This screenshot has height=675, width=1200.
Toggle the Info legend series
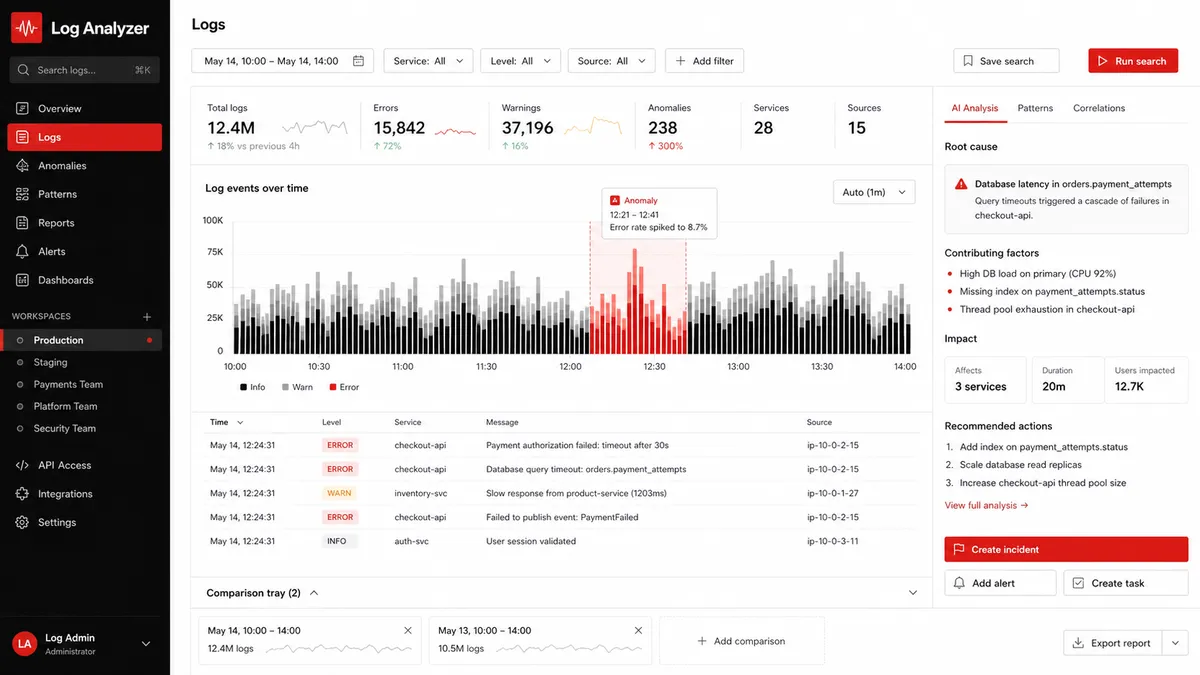[253, 387]
